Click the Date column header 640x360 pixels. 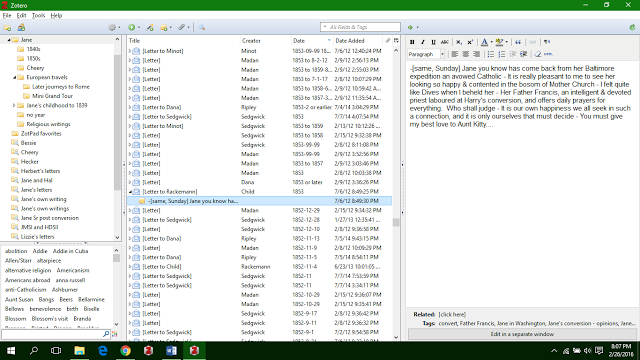click(312, 41)
